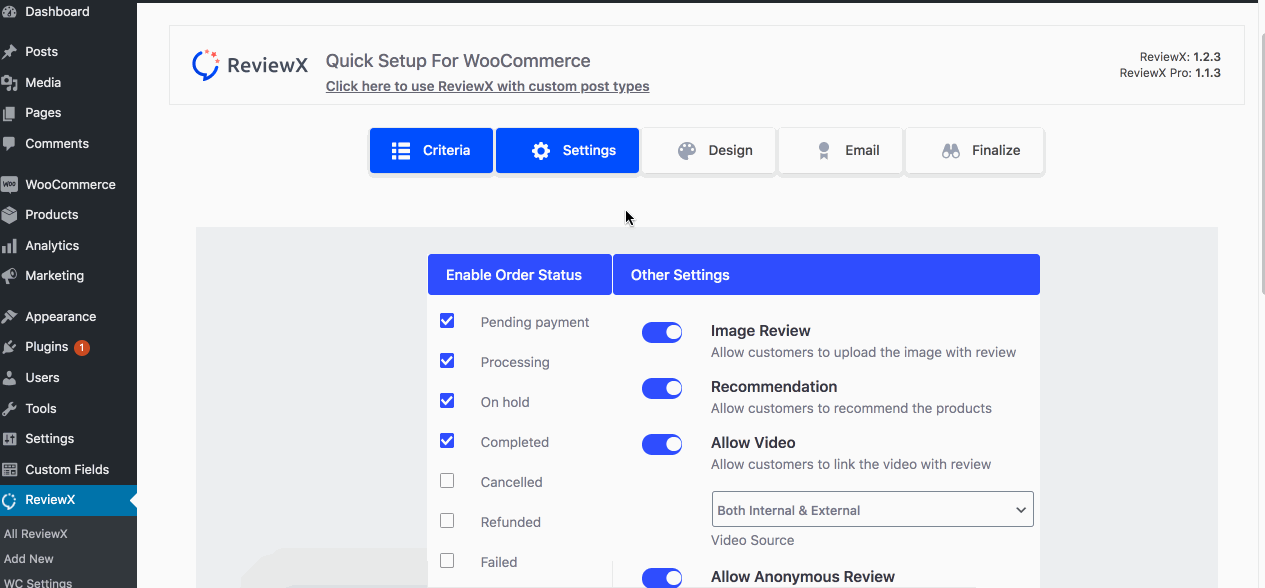
Task: Open the Appearance menu in sidebar
Action: pos(60,317)
